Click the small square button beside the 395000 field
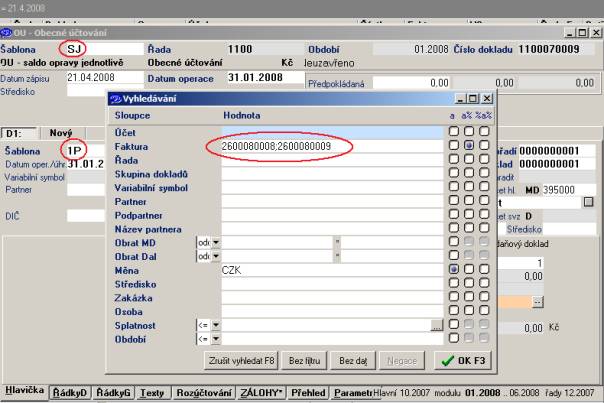The image size is (604, 403). pyautogui.click(x=588, y=201)
